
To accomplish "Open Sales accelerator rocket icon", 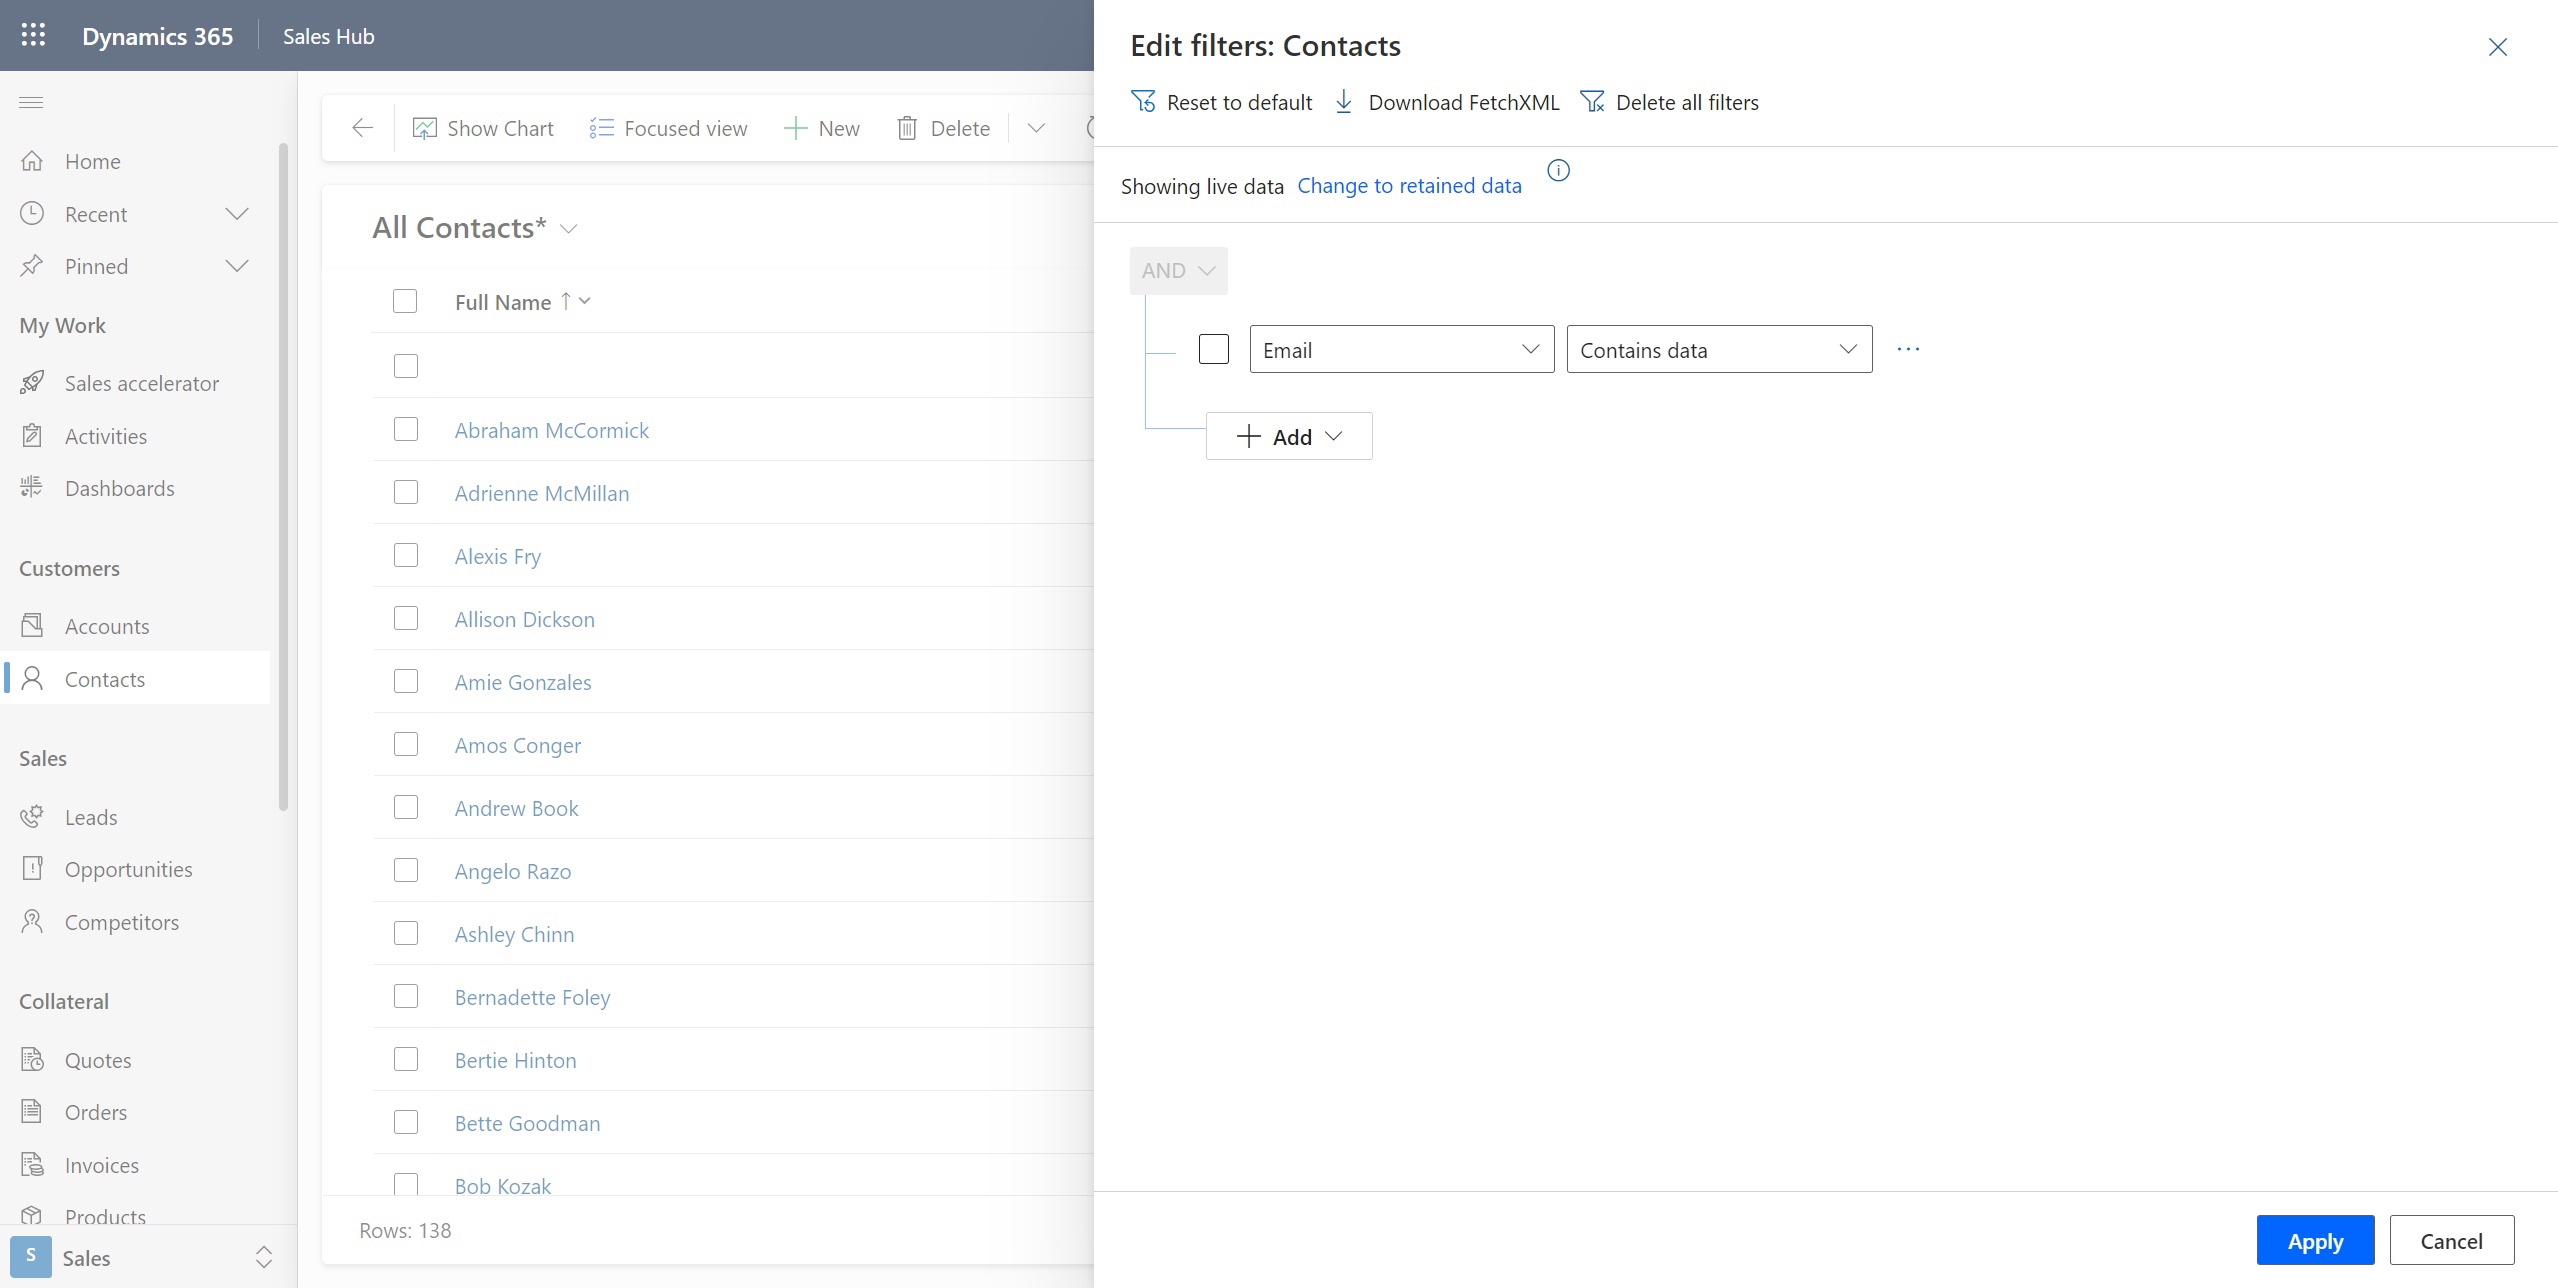I will pyautogui.click(x=32, y=382).
